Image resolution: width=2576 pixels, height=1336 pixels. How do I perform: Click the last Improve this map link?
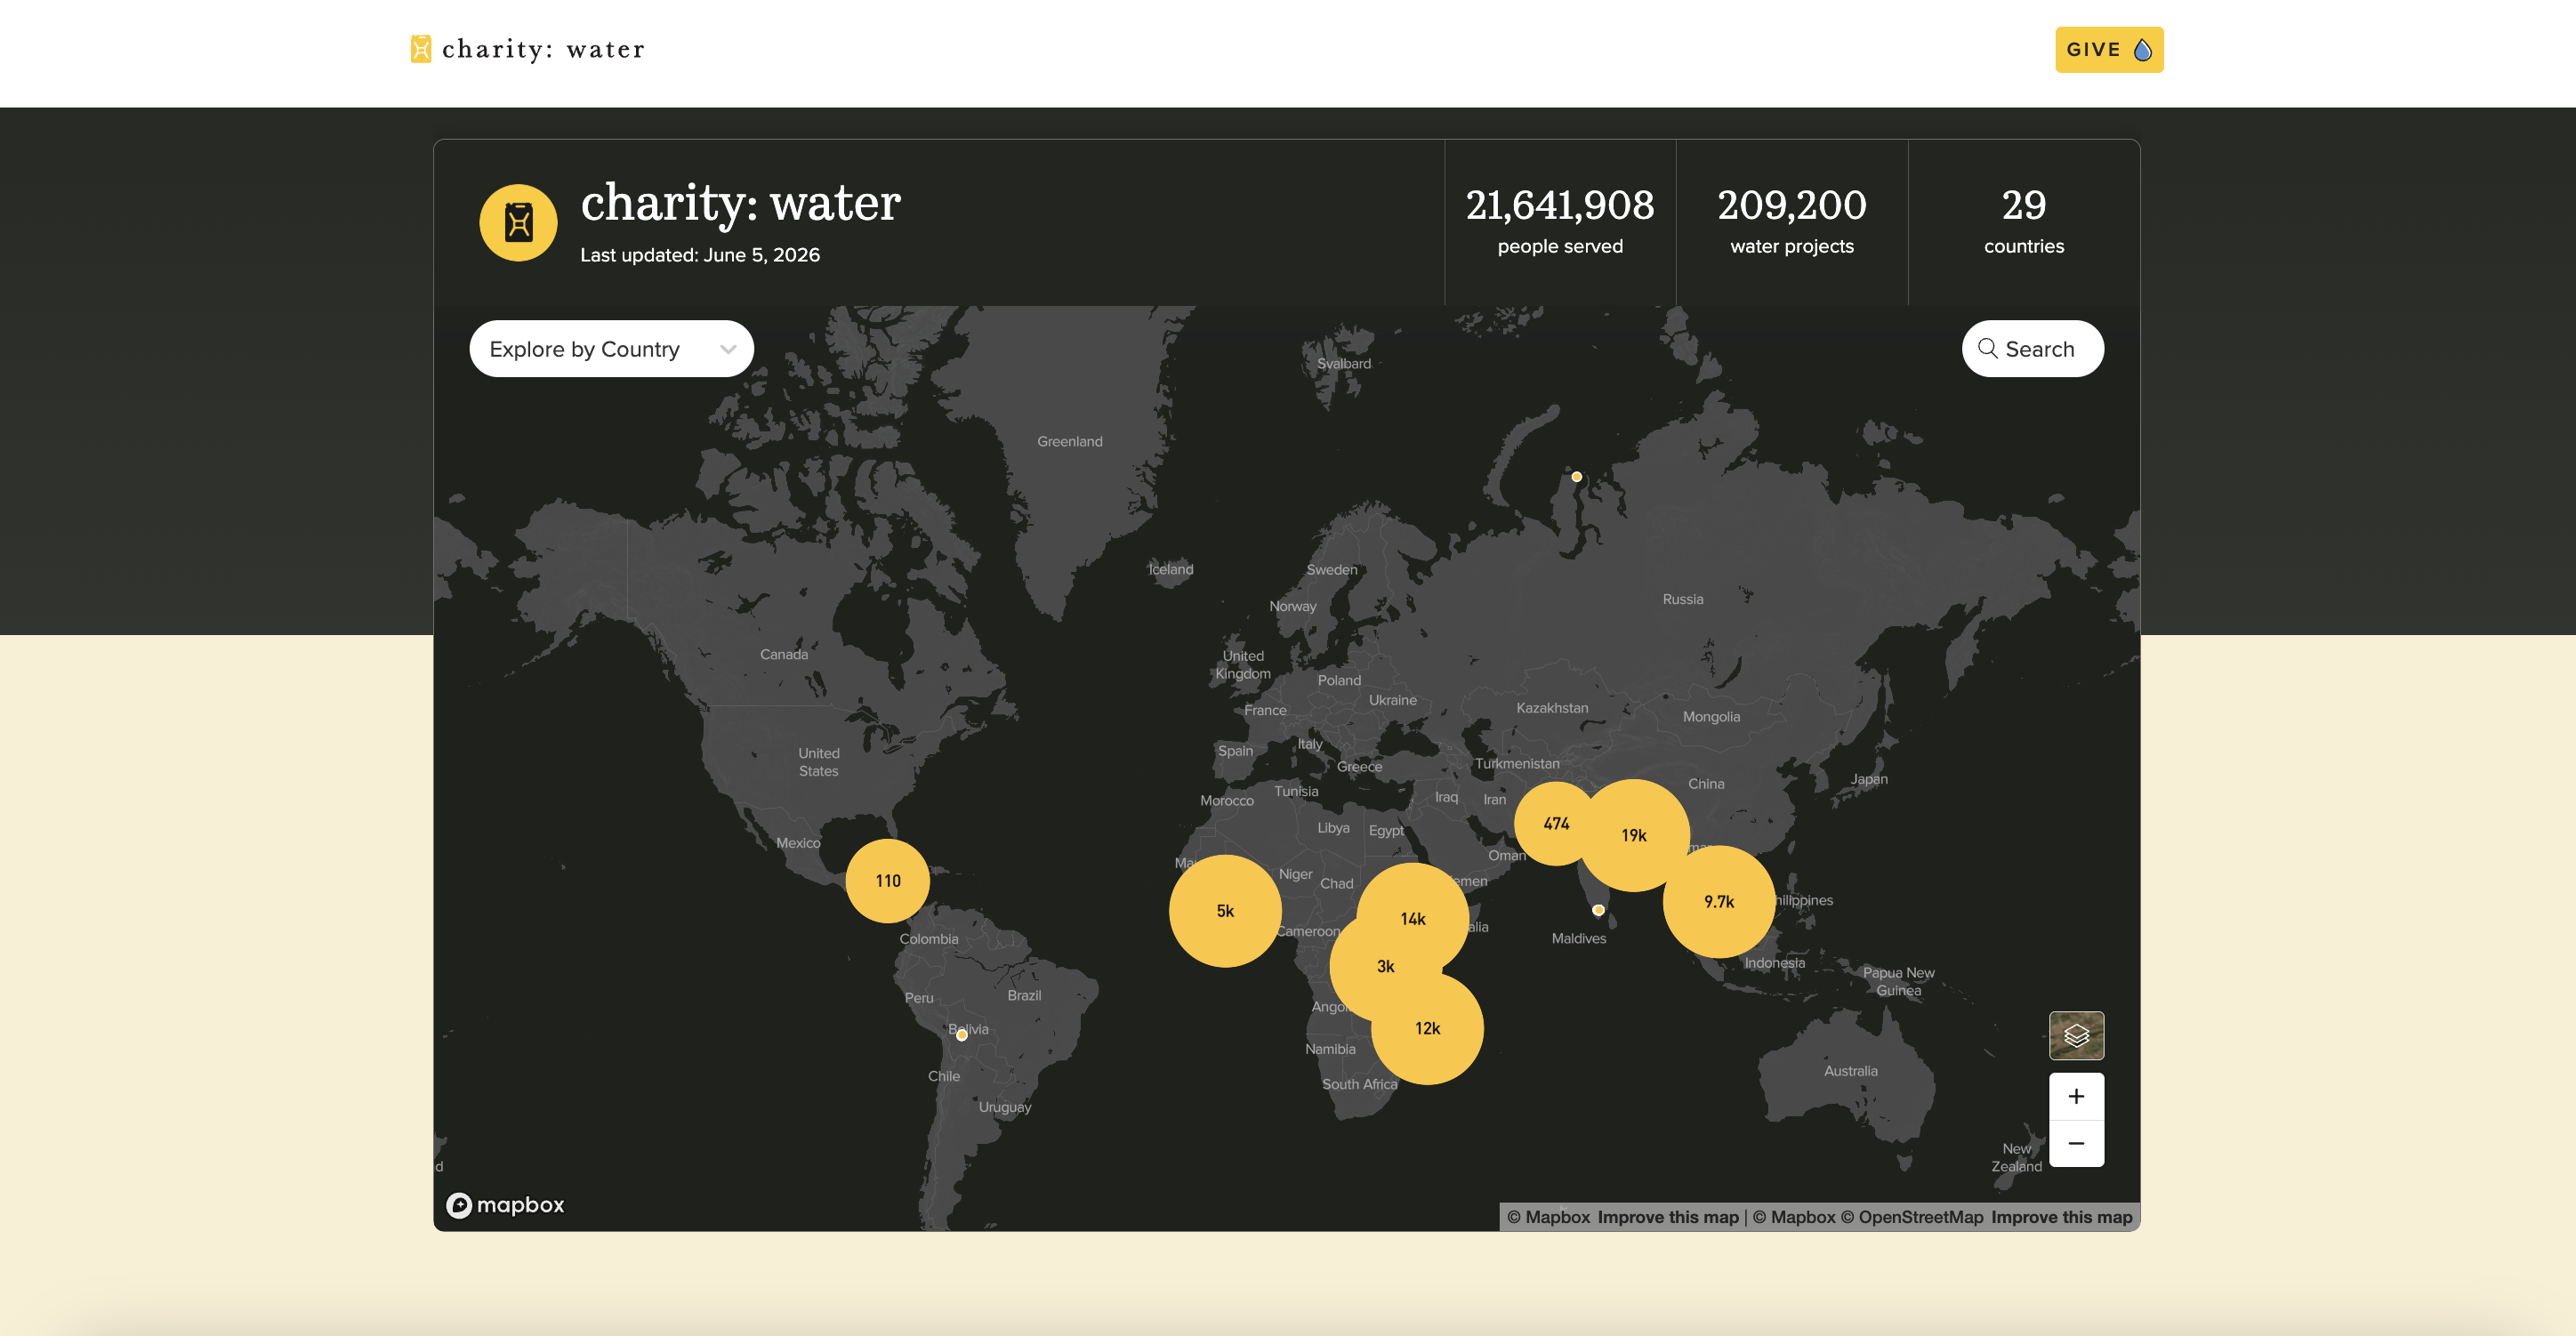point(2061,1217)
